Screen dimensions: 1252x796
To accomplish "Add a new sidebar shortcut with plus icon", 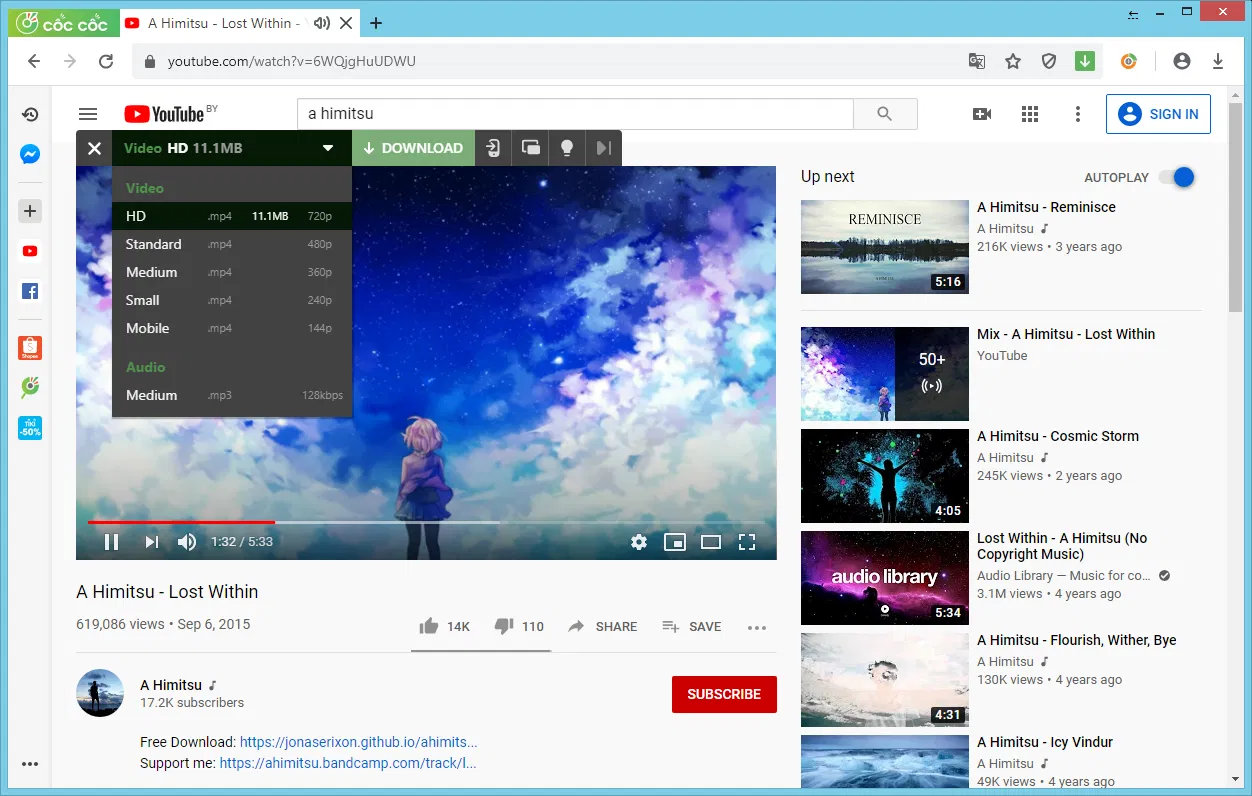I will [30, 211].
